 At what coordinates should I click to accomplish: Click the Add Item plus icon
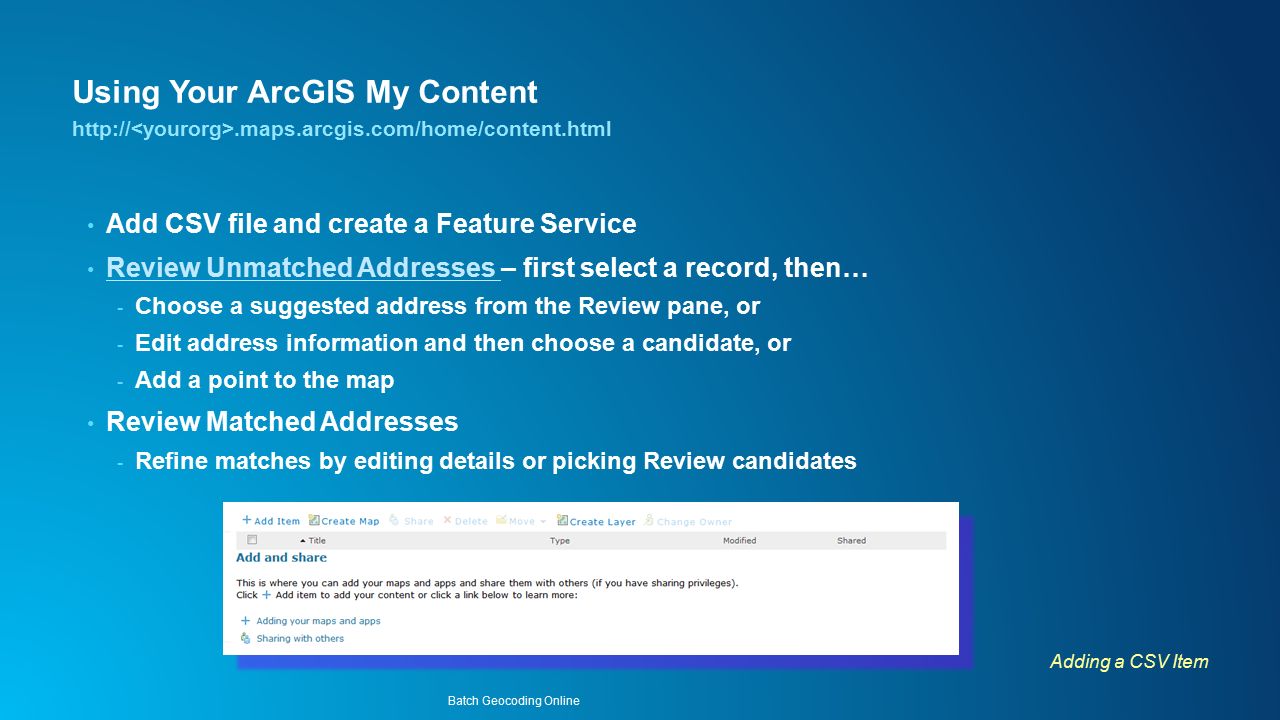tap(247, 520)
